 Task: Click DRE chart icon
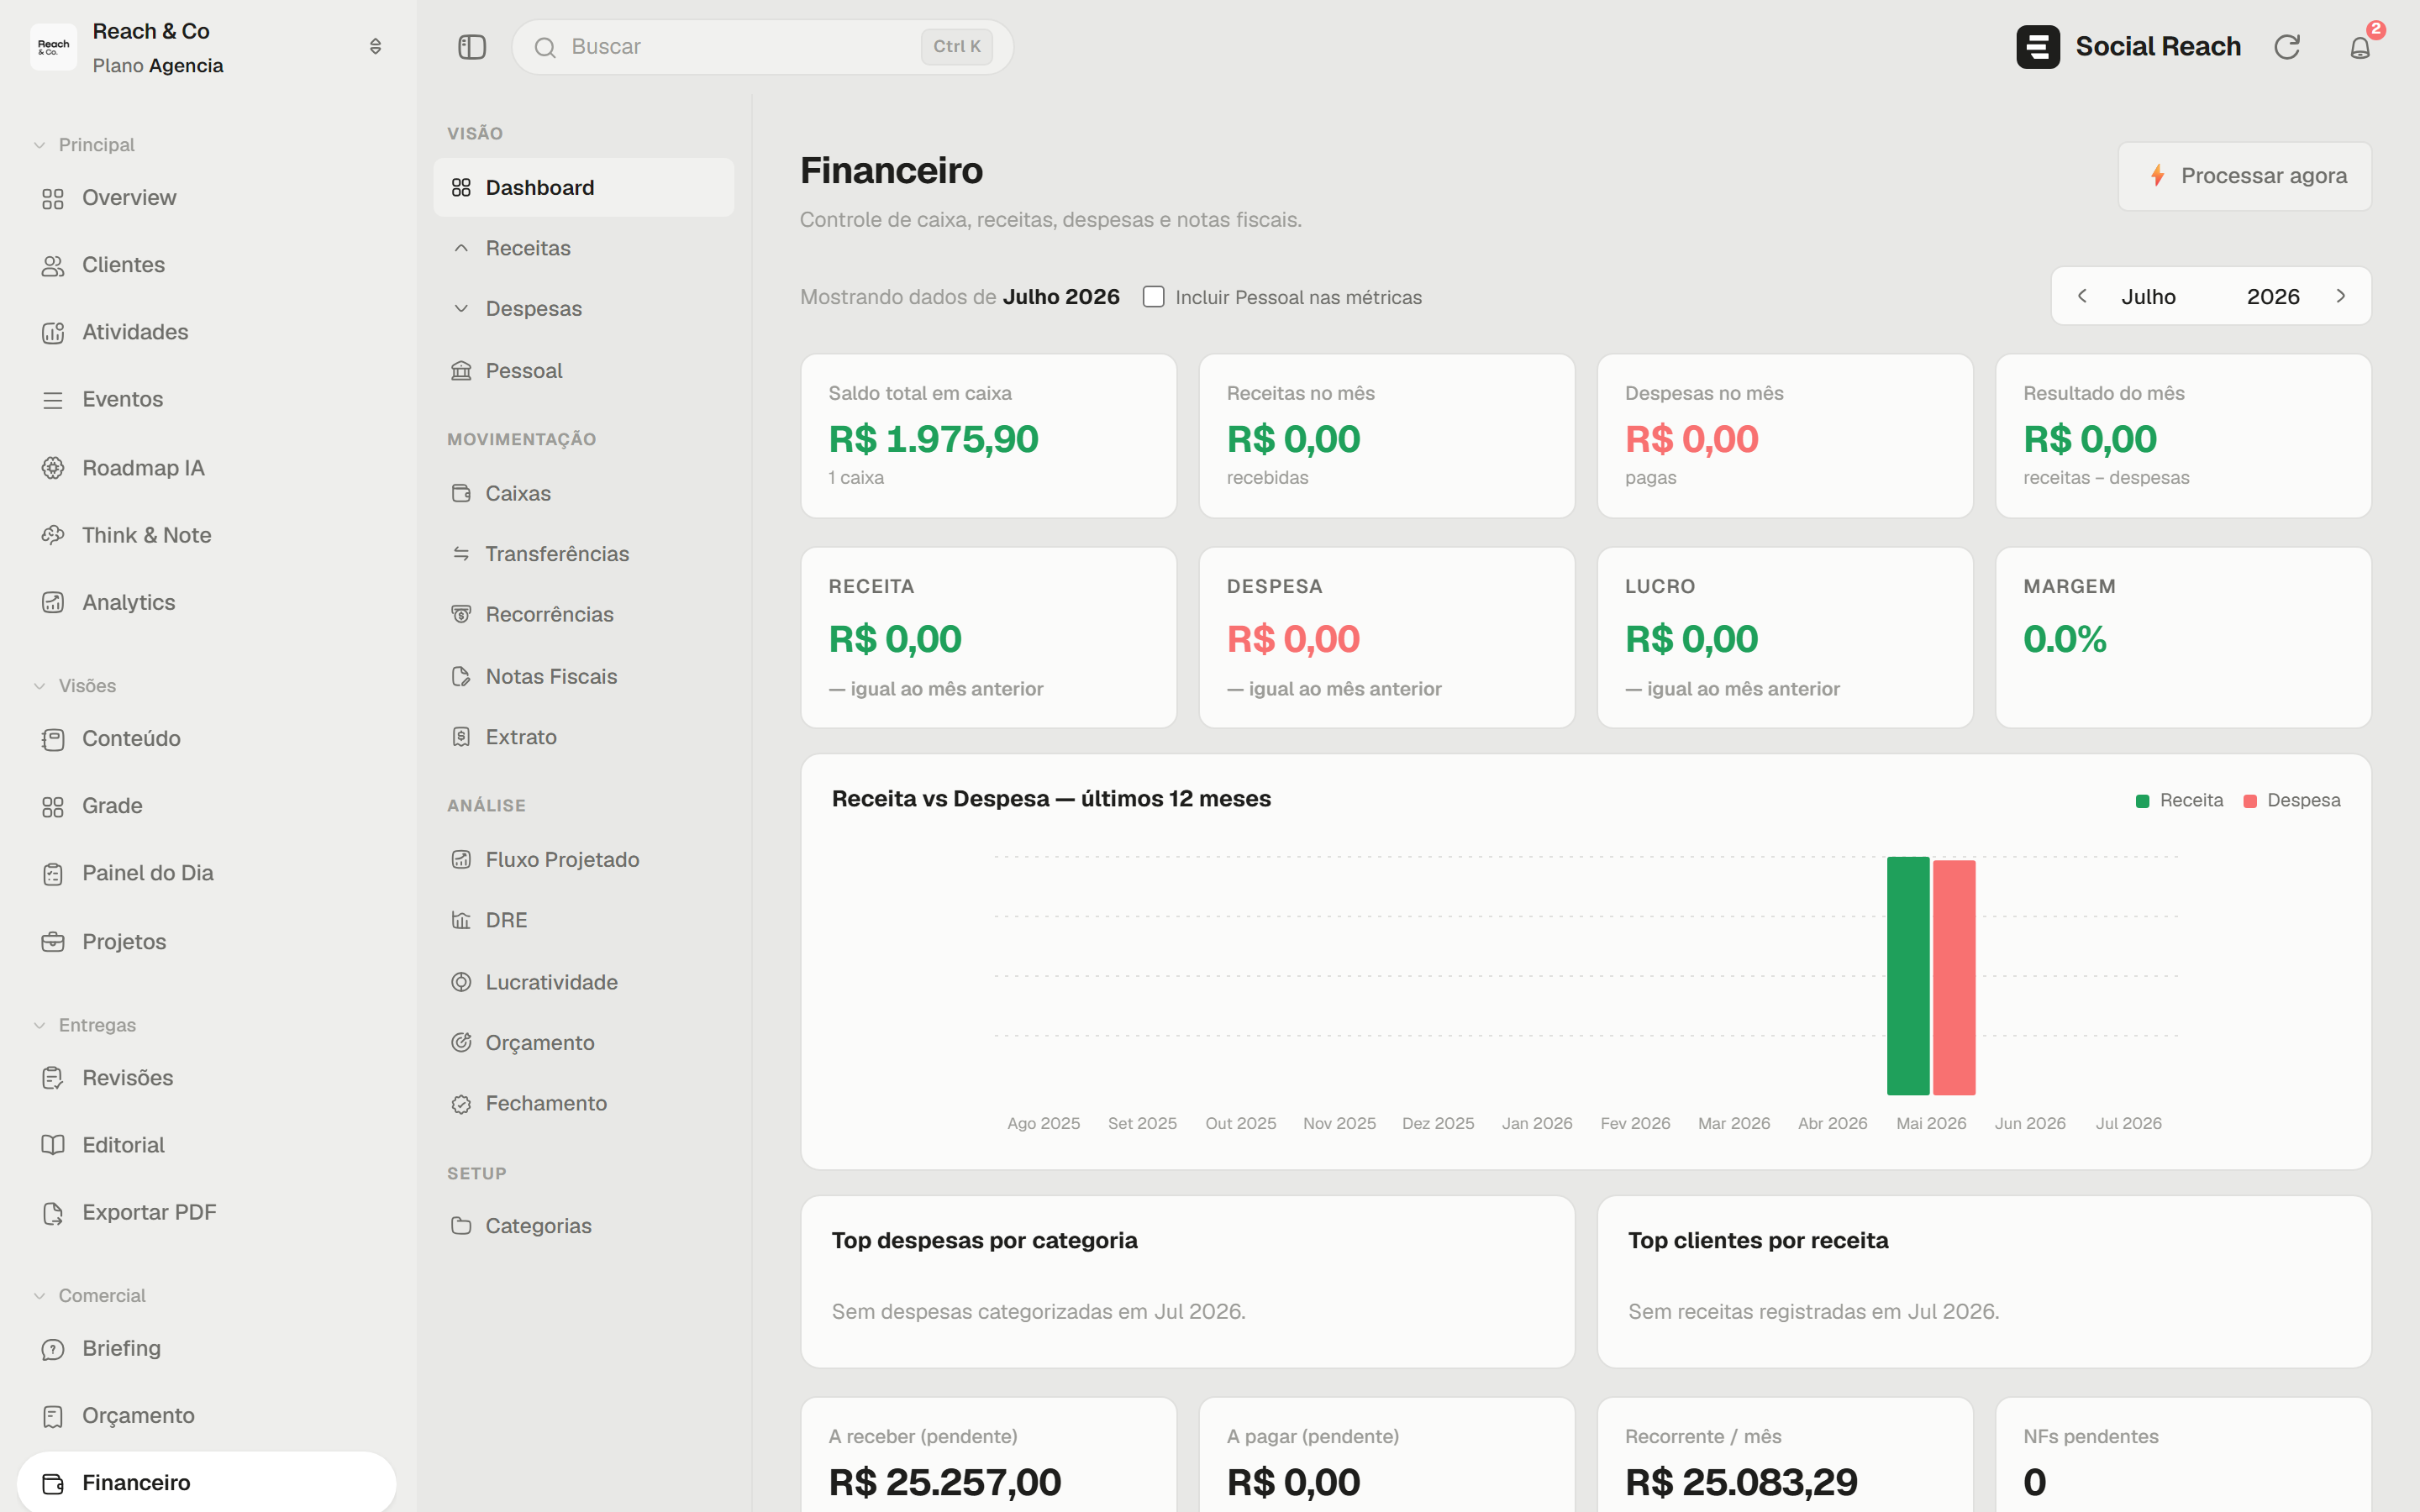[461, 920]
